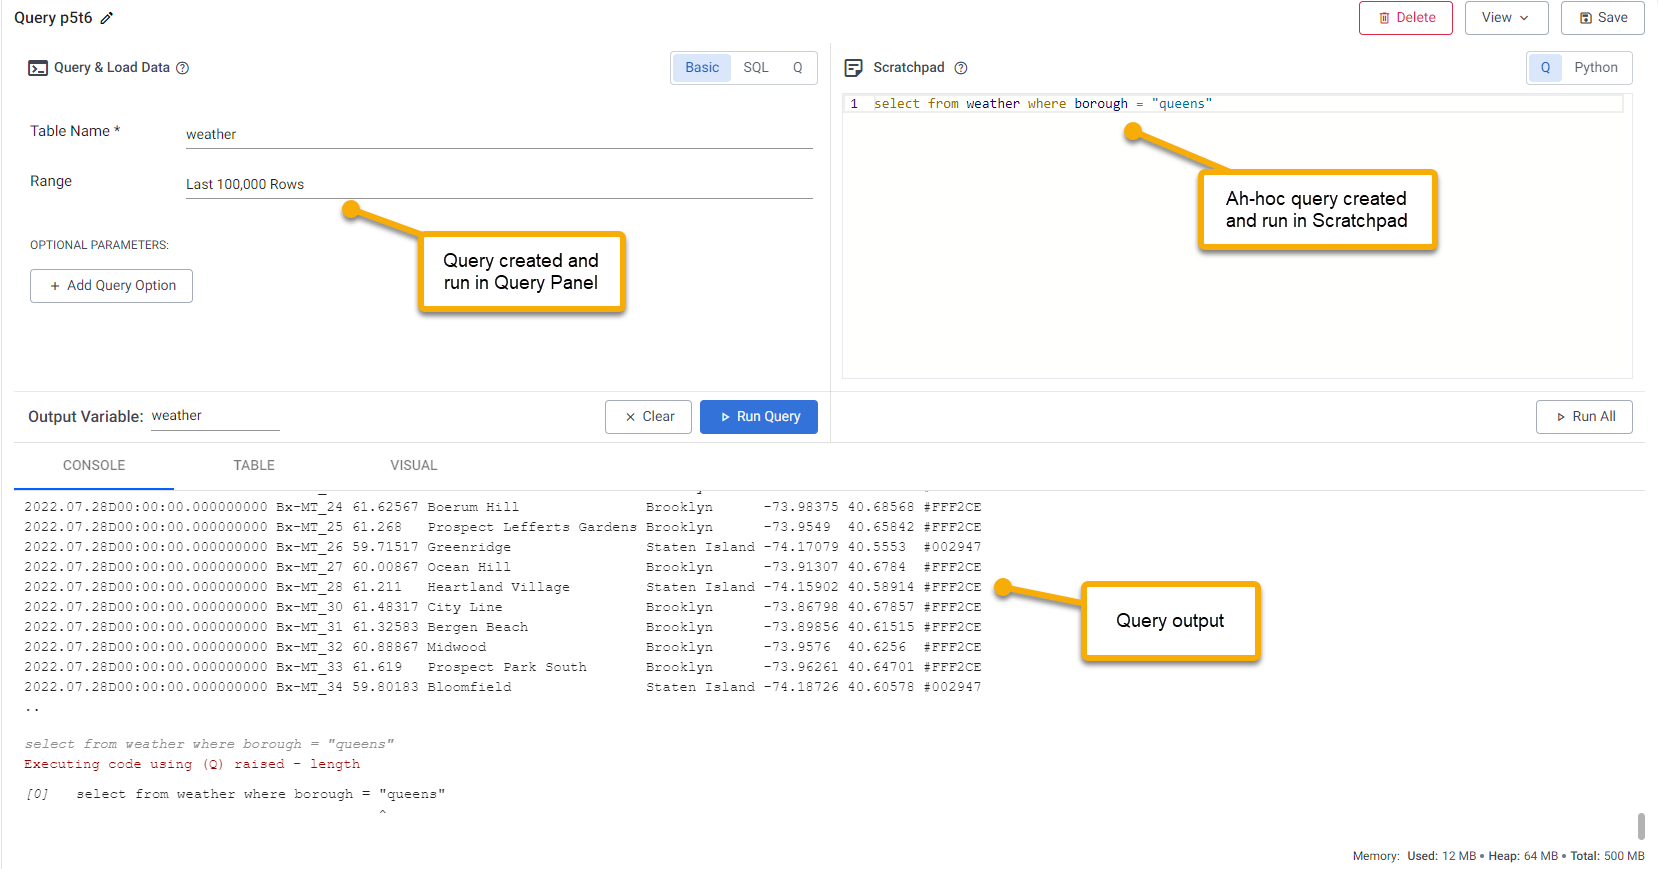1658x869 pixels.
Task: Click the help icon beside Scratchpad
Action: pos(961,68)
